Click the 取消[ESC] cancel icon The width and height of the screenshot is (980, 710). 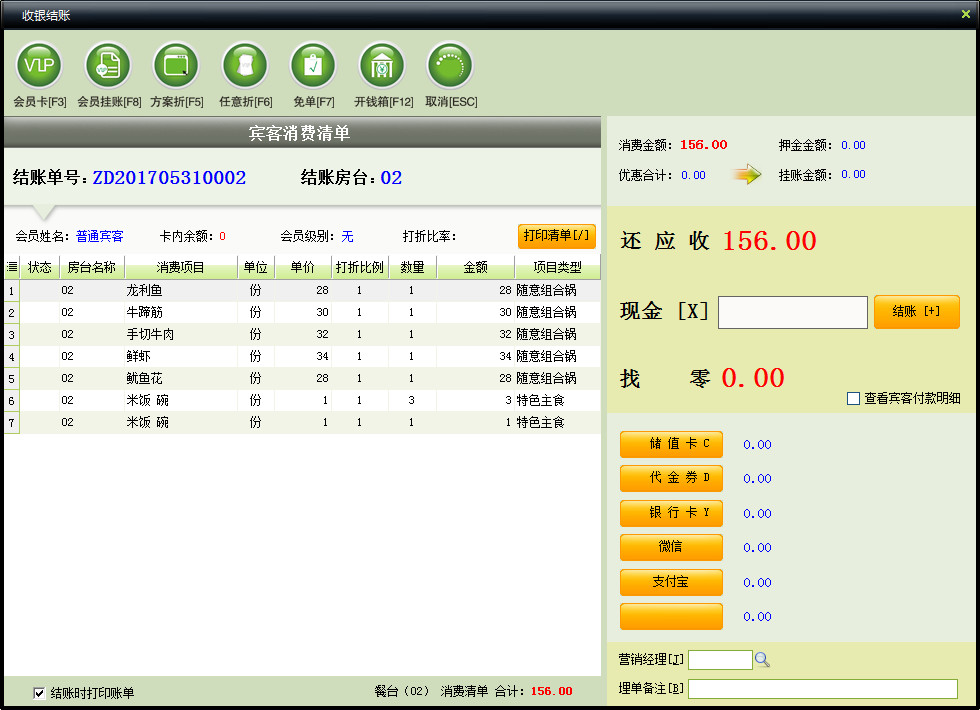tap(450, 66)
